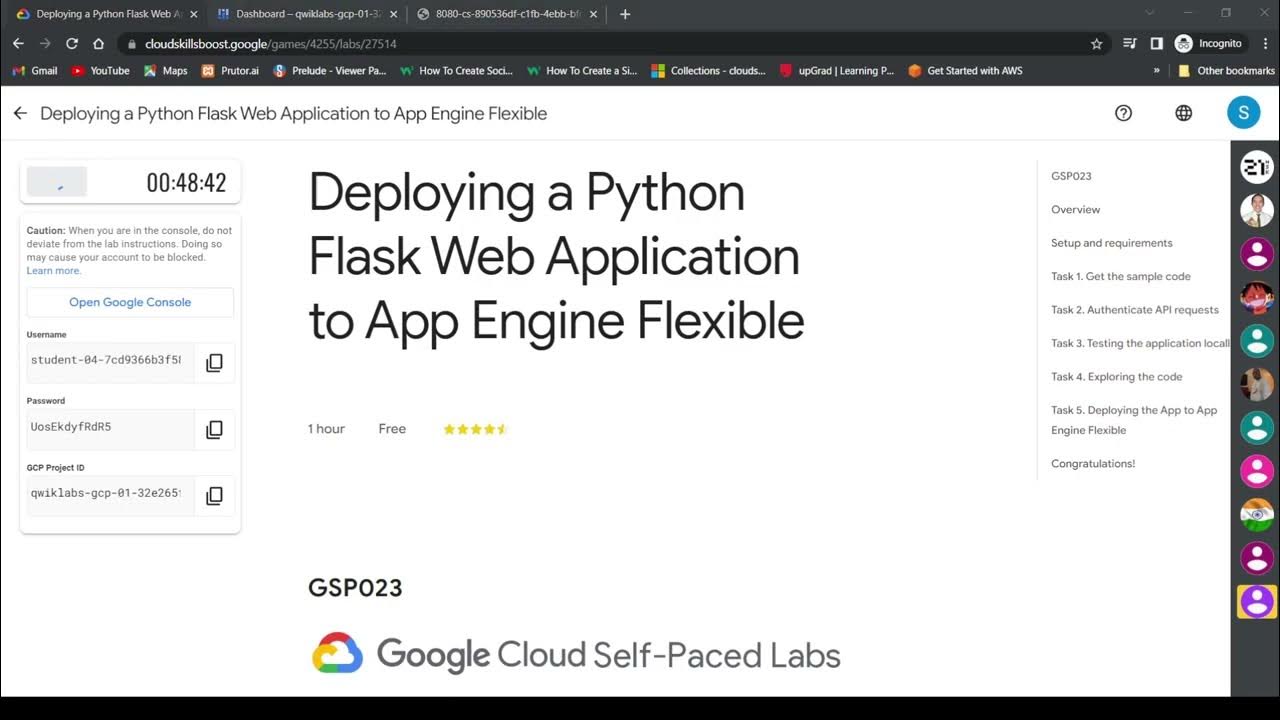This screenshot has height=720, width=1280.
Task: Open the How To Create Soci... bookmark
Action: coord(456,71)
